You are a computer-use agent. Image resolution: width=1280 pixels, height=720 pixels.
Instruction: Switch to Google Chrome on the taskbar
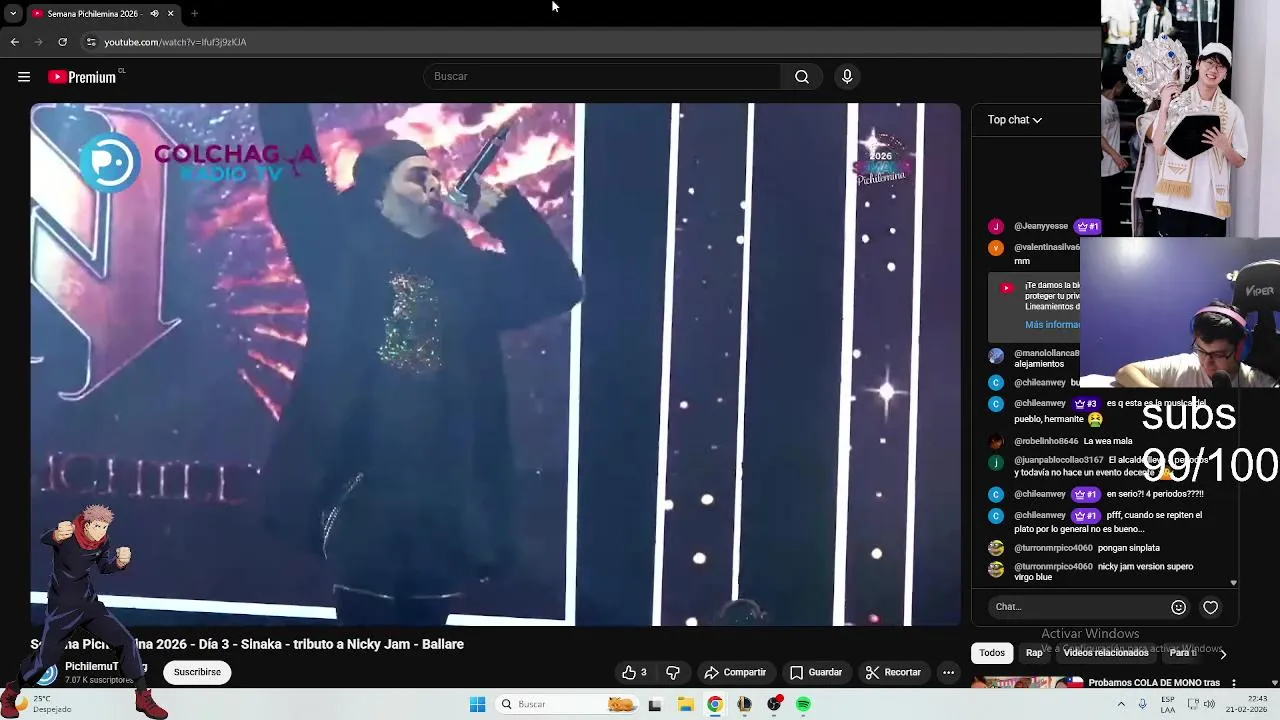tap(715, 705)
